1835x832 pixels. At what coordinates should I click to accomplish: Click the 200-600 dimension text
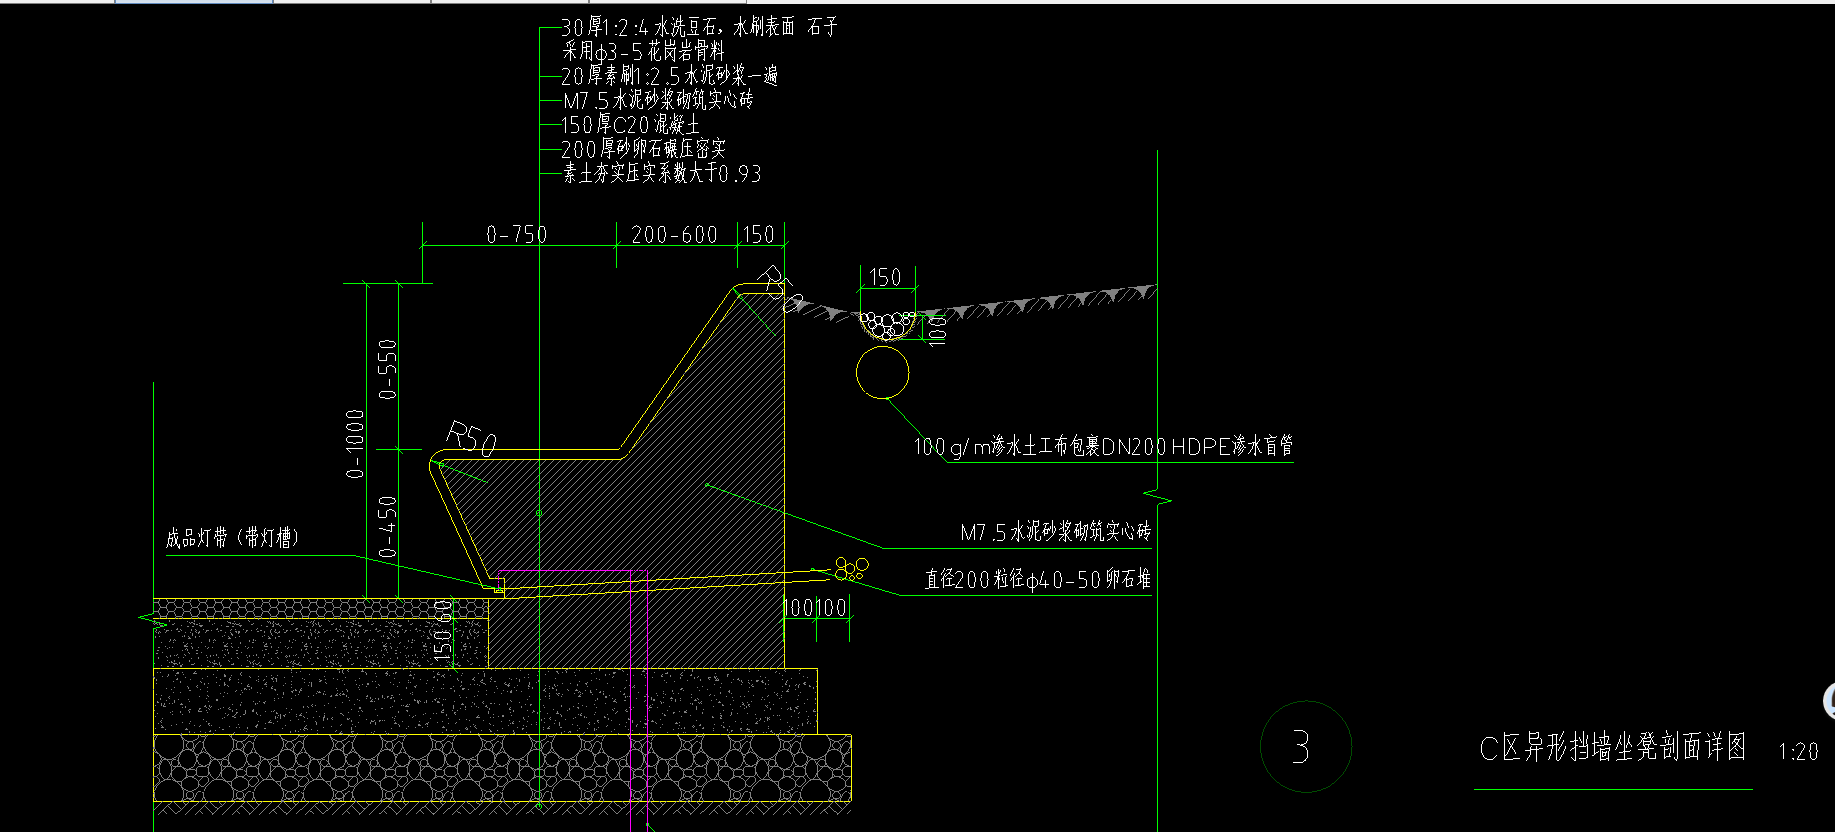[x=674, y=235]
